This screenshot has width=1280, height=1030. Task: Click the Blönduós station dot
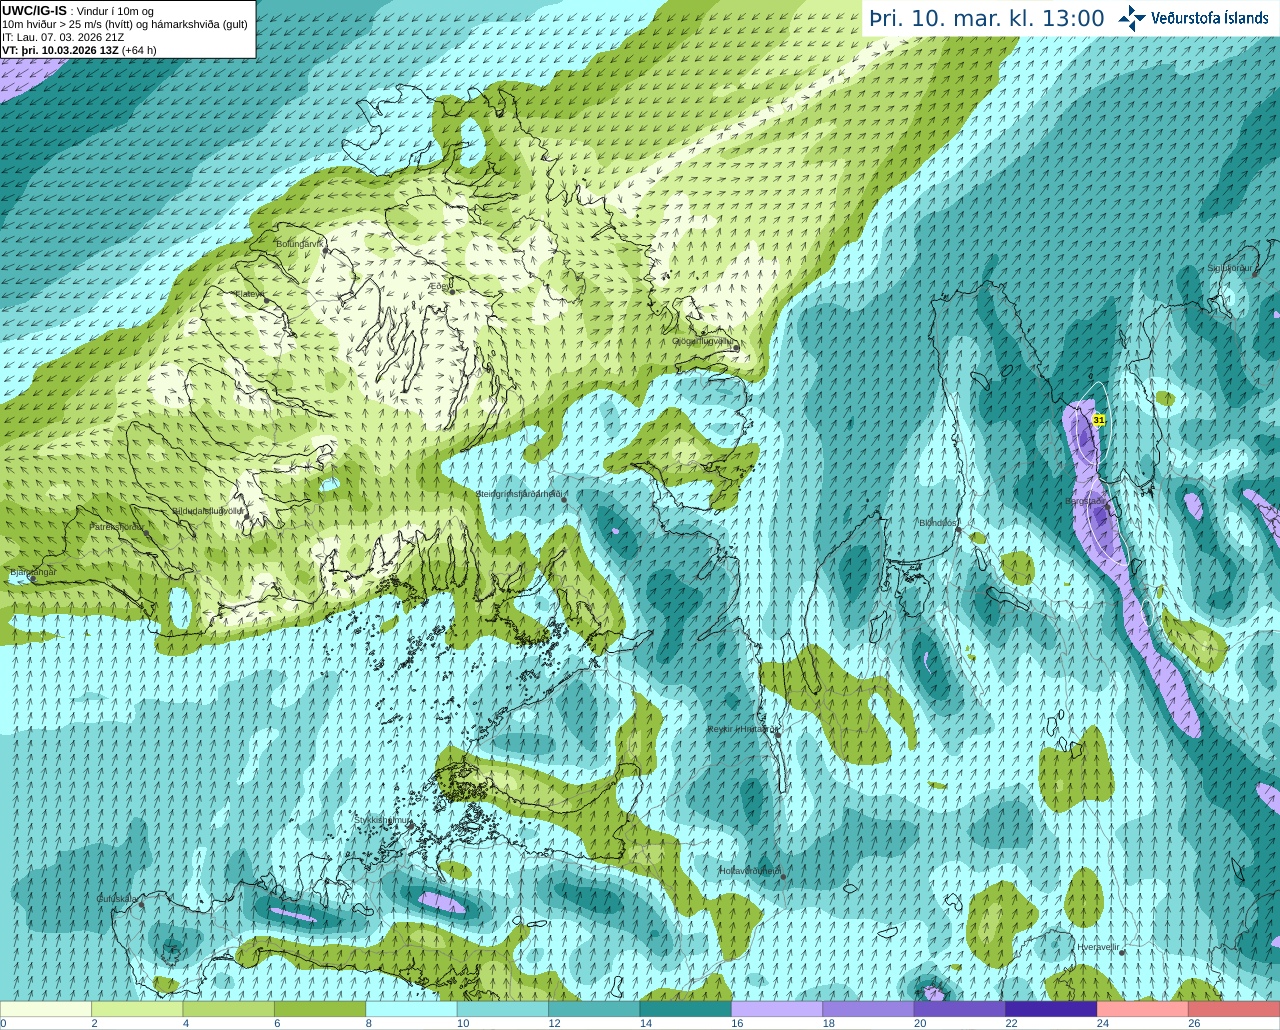point(958,529)
